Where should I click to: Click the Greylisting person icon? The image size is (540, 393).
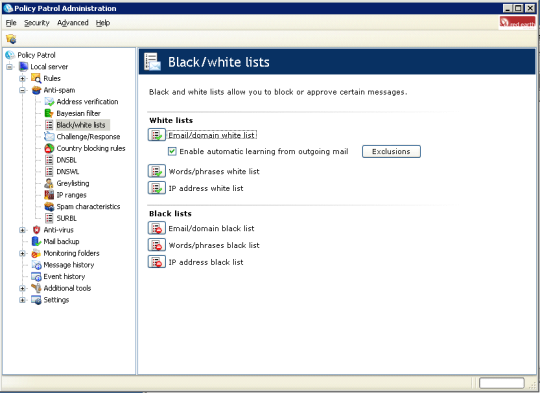49,183
